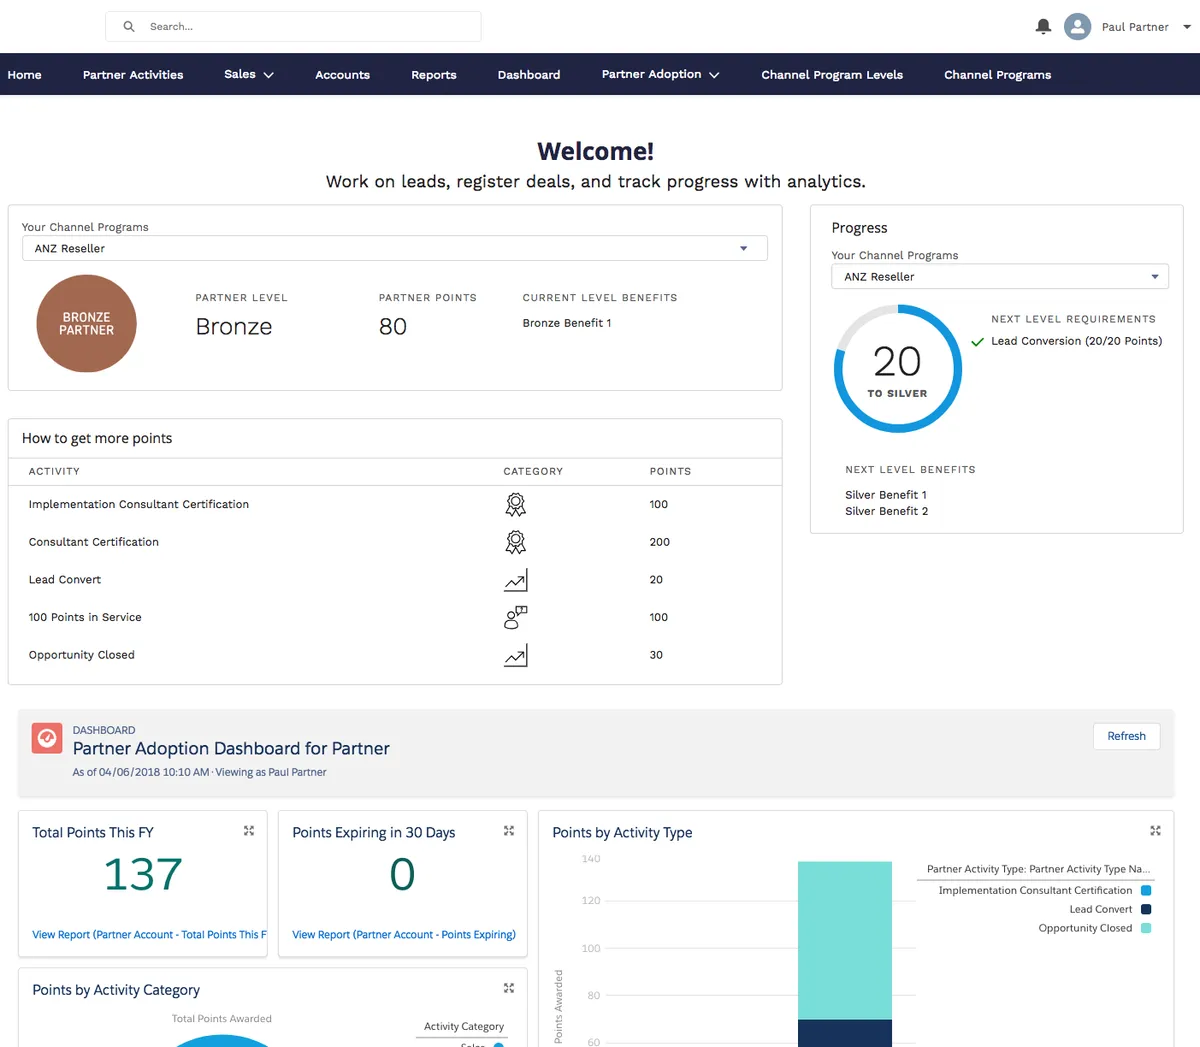Go to the Home tab

coord(24,75)
